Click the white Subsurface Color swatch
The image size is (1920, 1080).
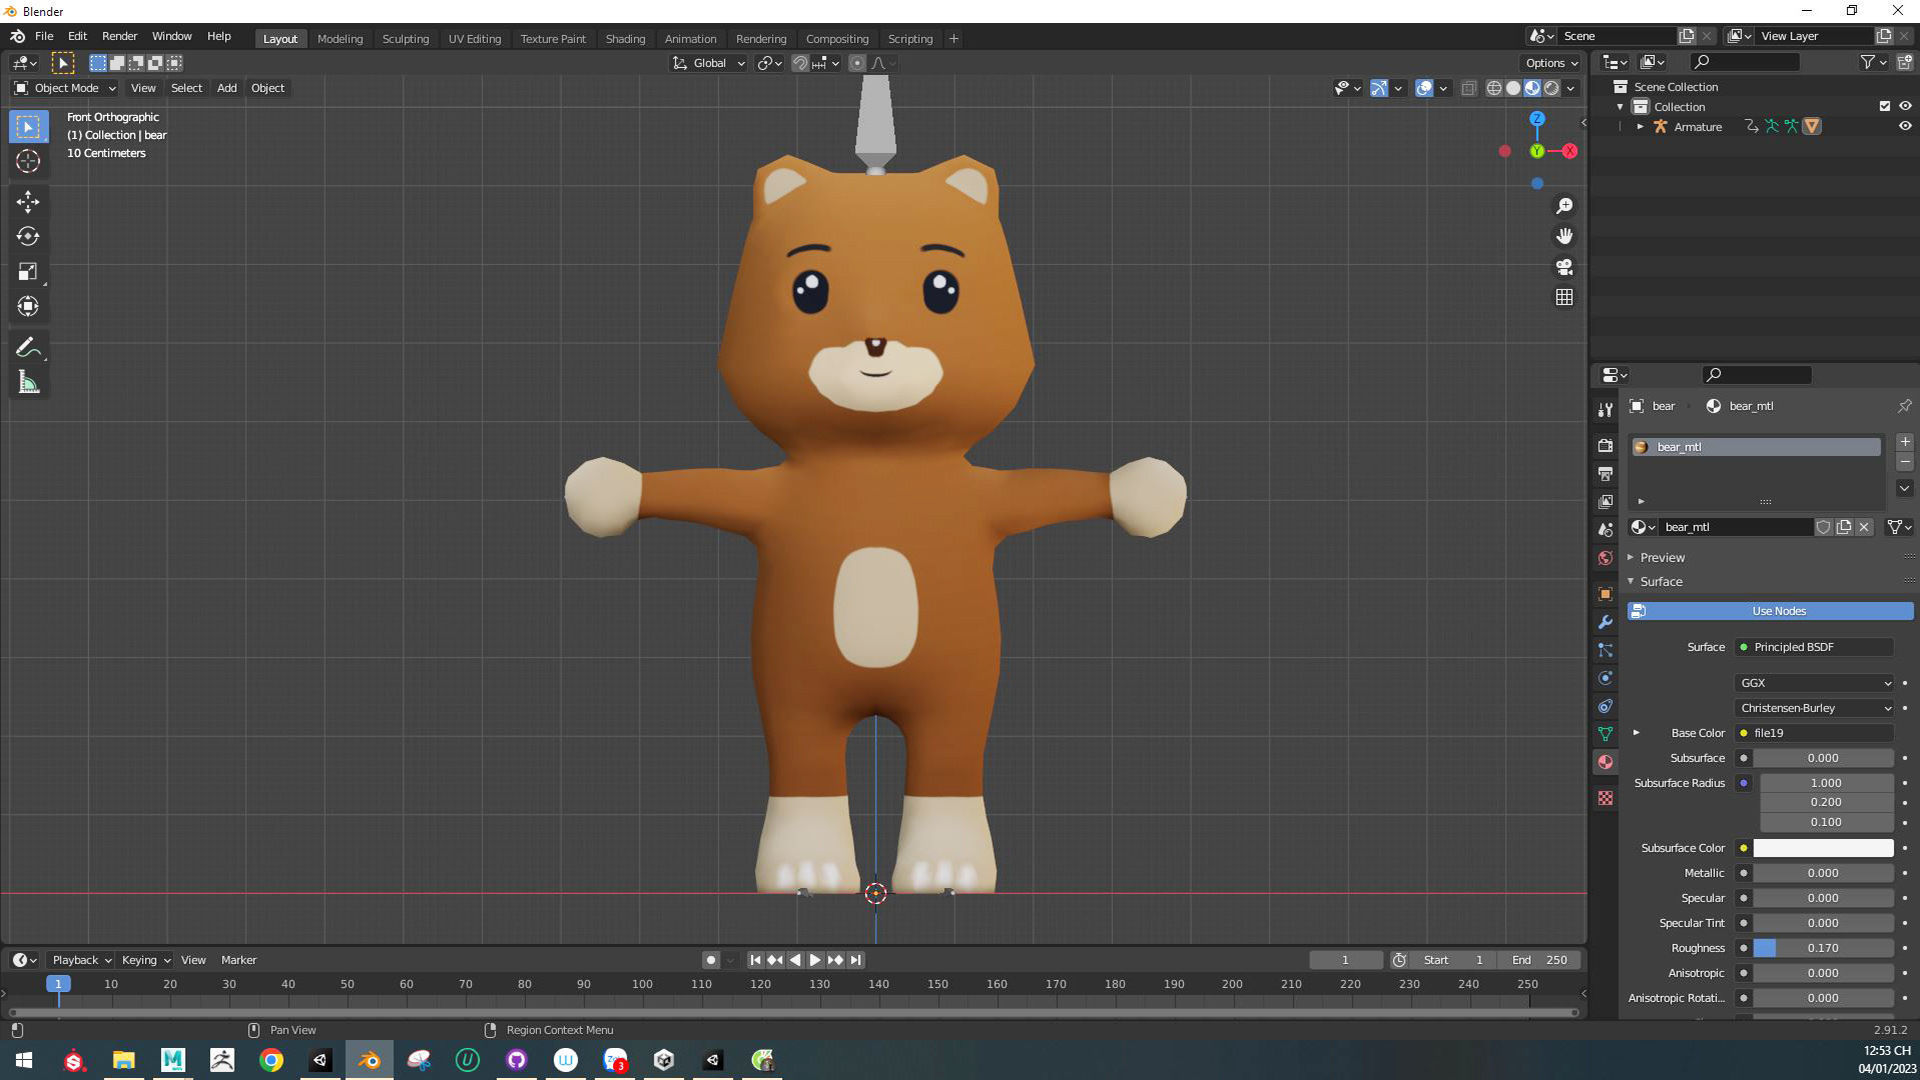(x=1823, y=848)
